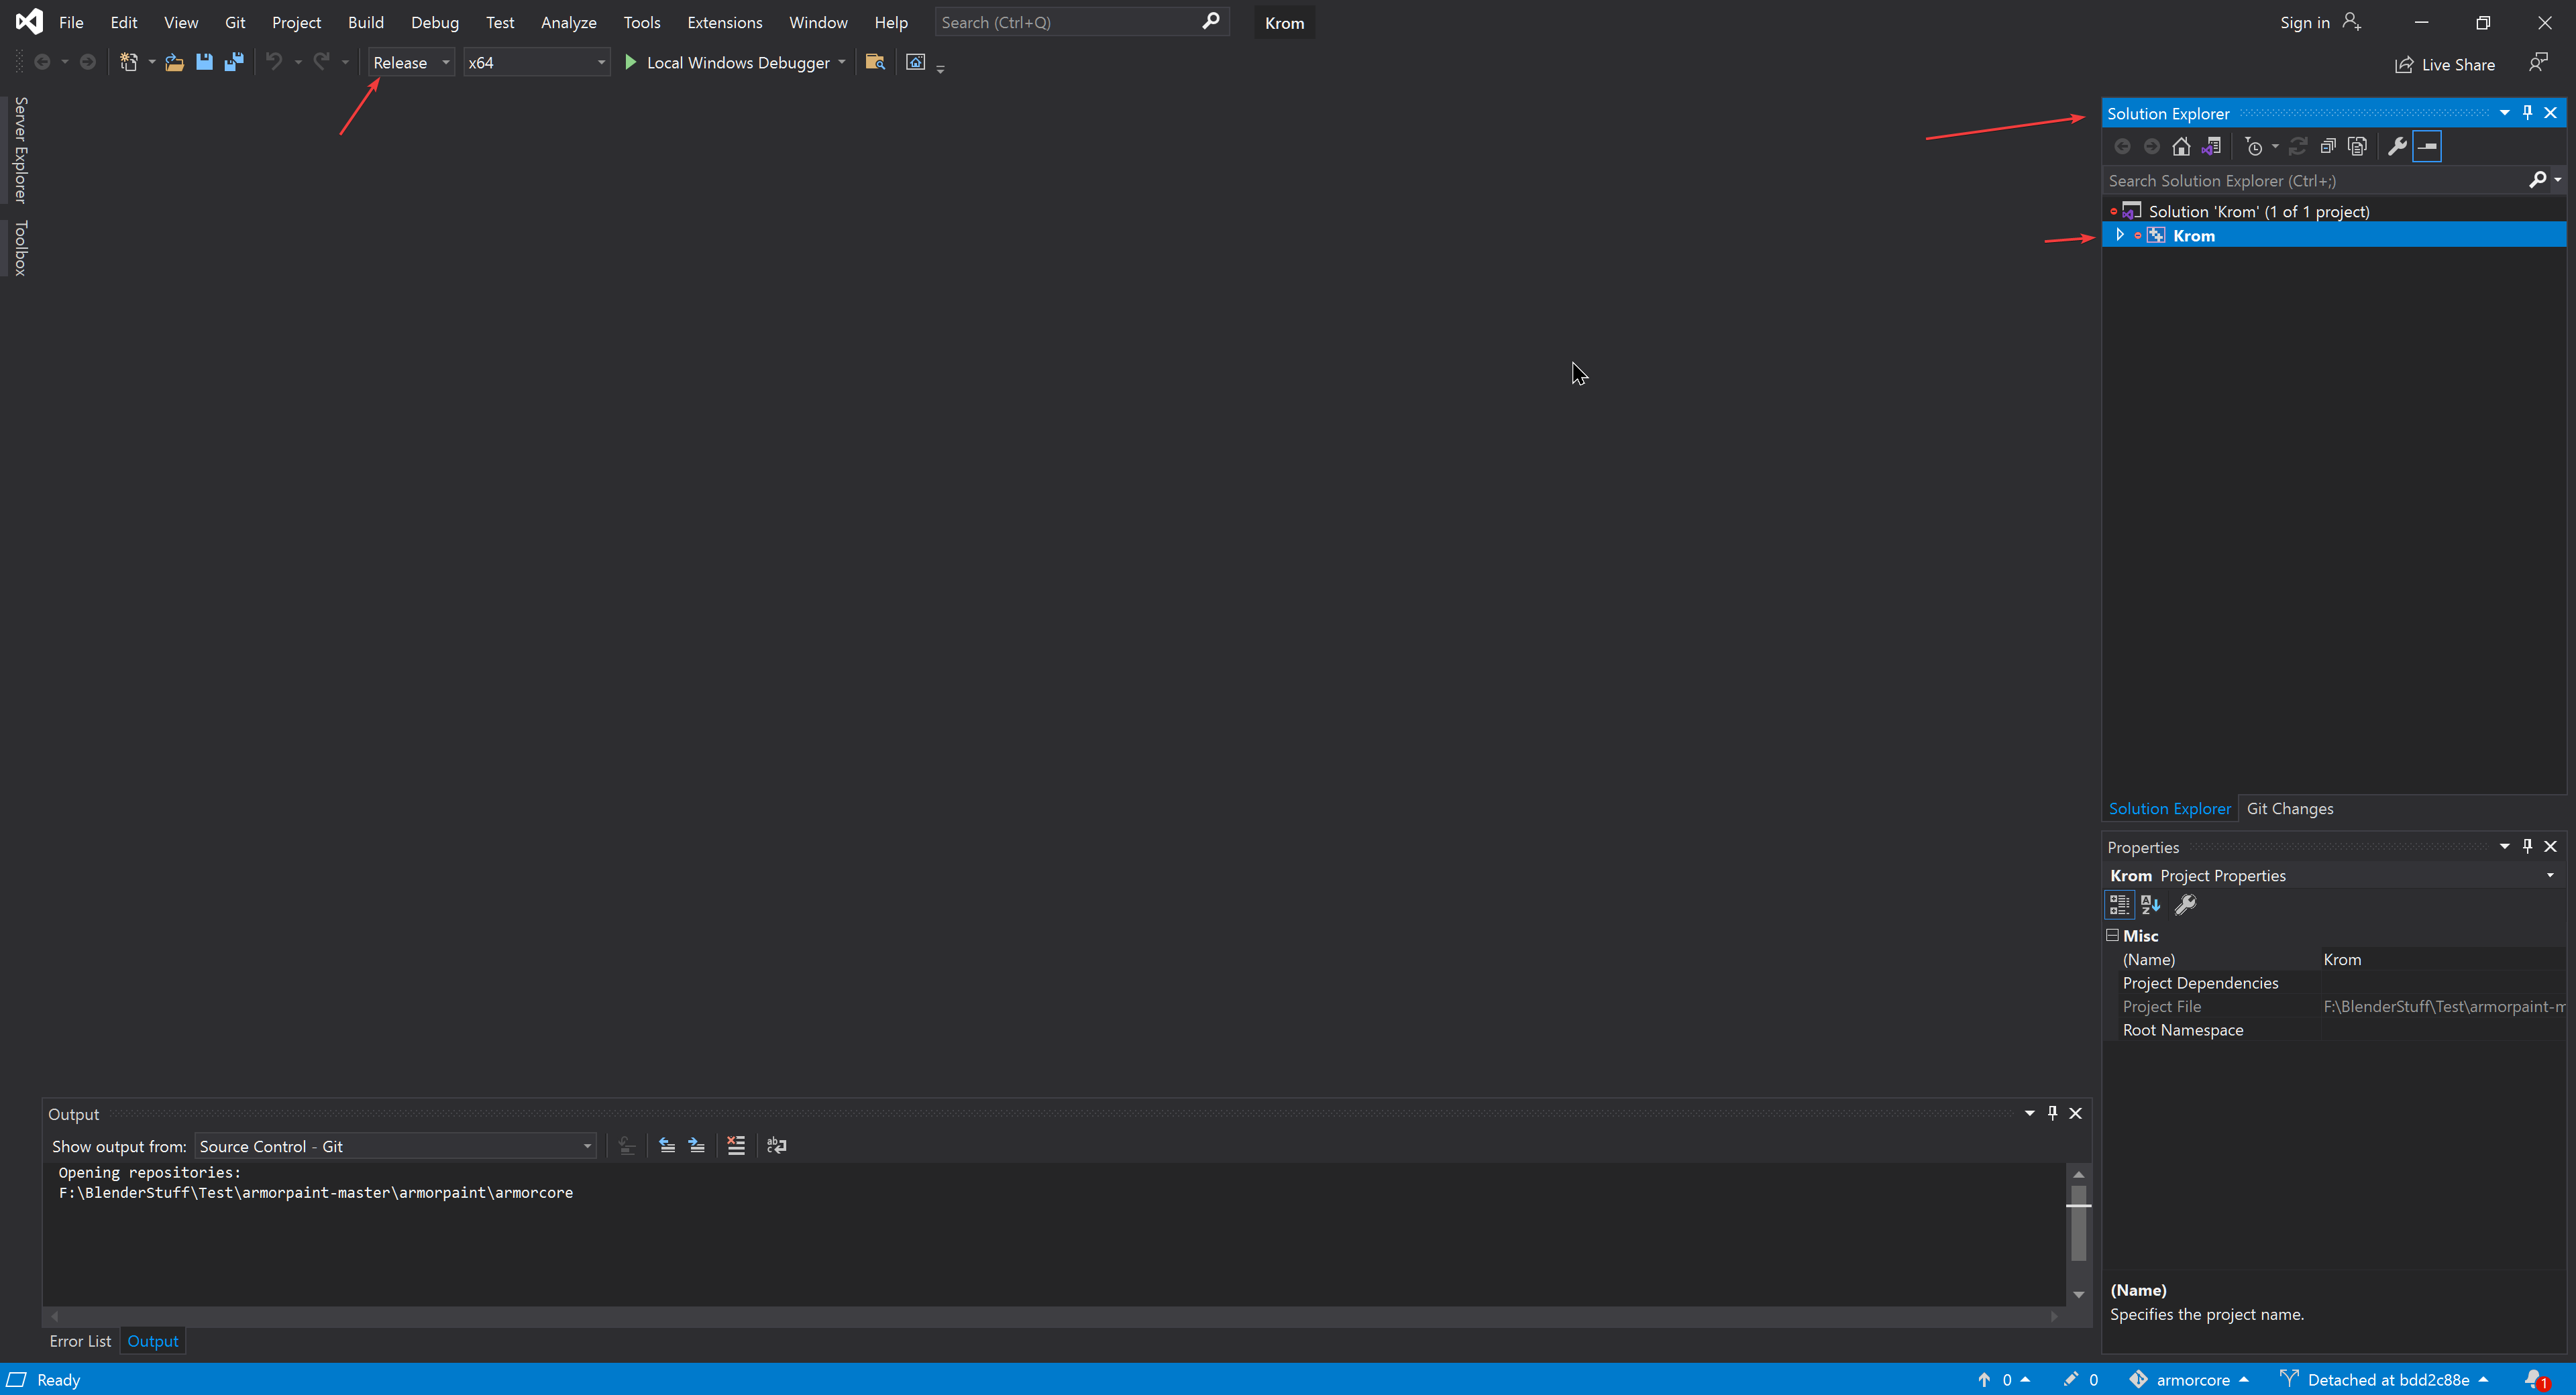The height and width of the screenshot is (1395, 2576).
Task: Click the Home icon in Solution Explorer
Action: click(x=2181, y=146)
